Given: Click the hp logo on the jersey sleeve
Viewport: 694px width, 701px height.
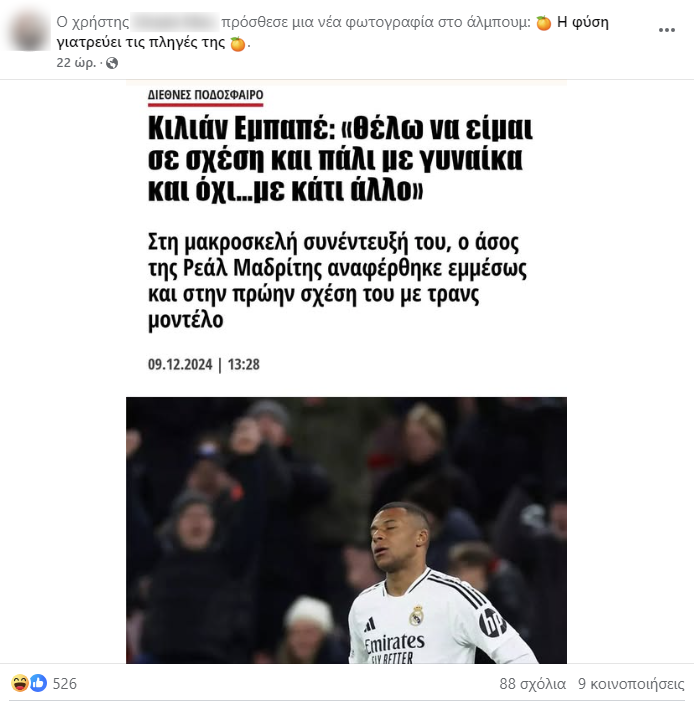Looking at the screenshot, I should coord(492,622).
